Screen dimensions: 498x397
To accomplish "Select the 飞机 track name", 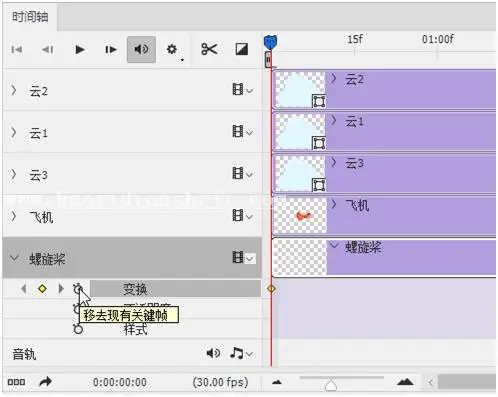I will pyautogui.click(x=41, y=217).
